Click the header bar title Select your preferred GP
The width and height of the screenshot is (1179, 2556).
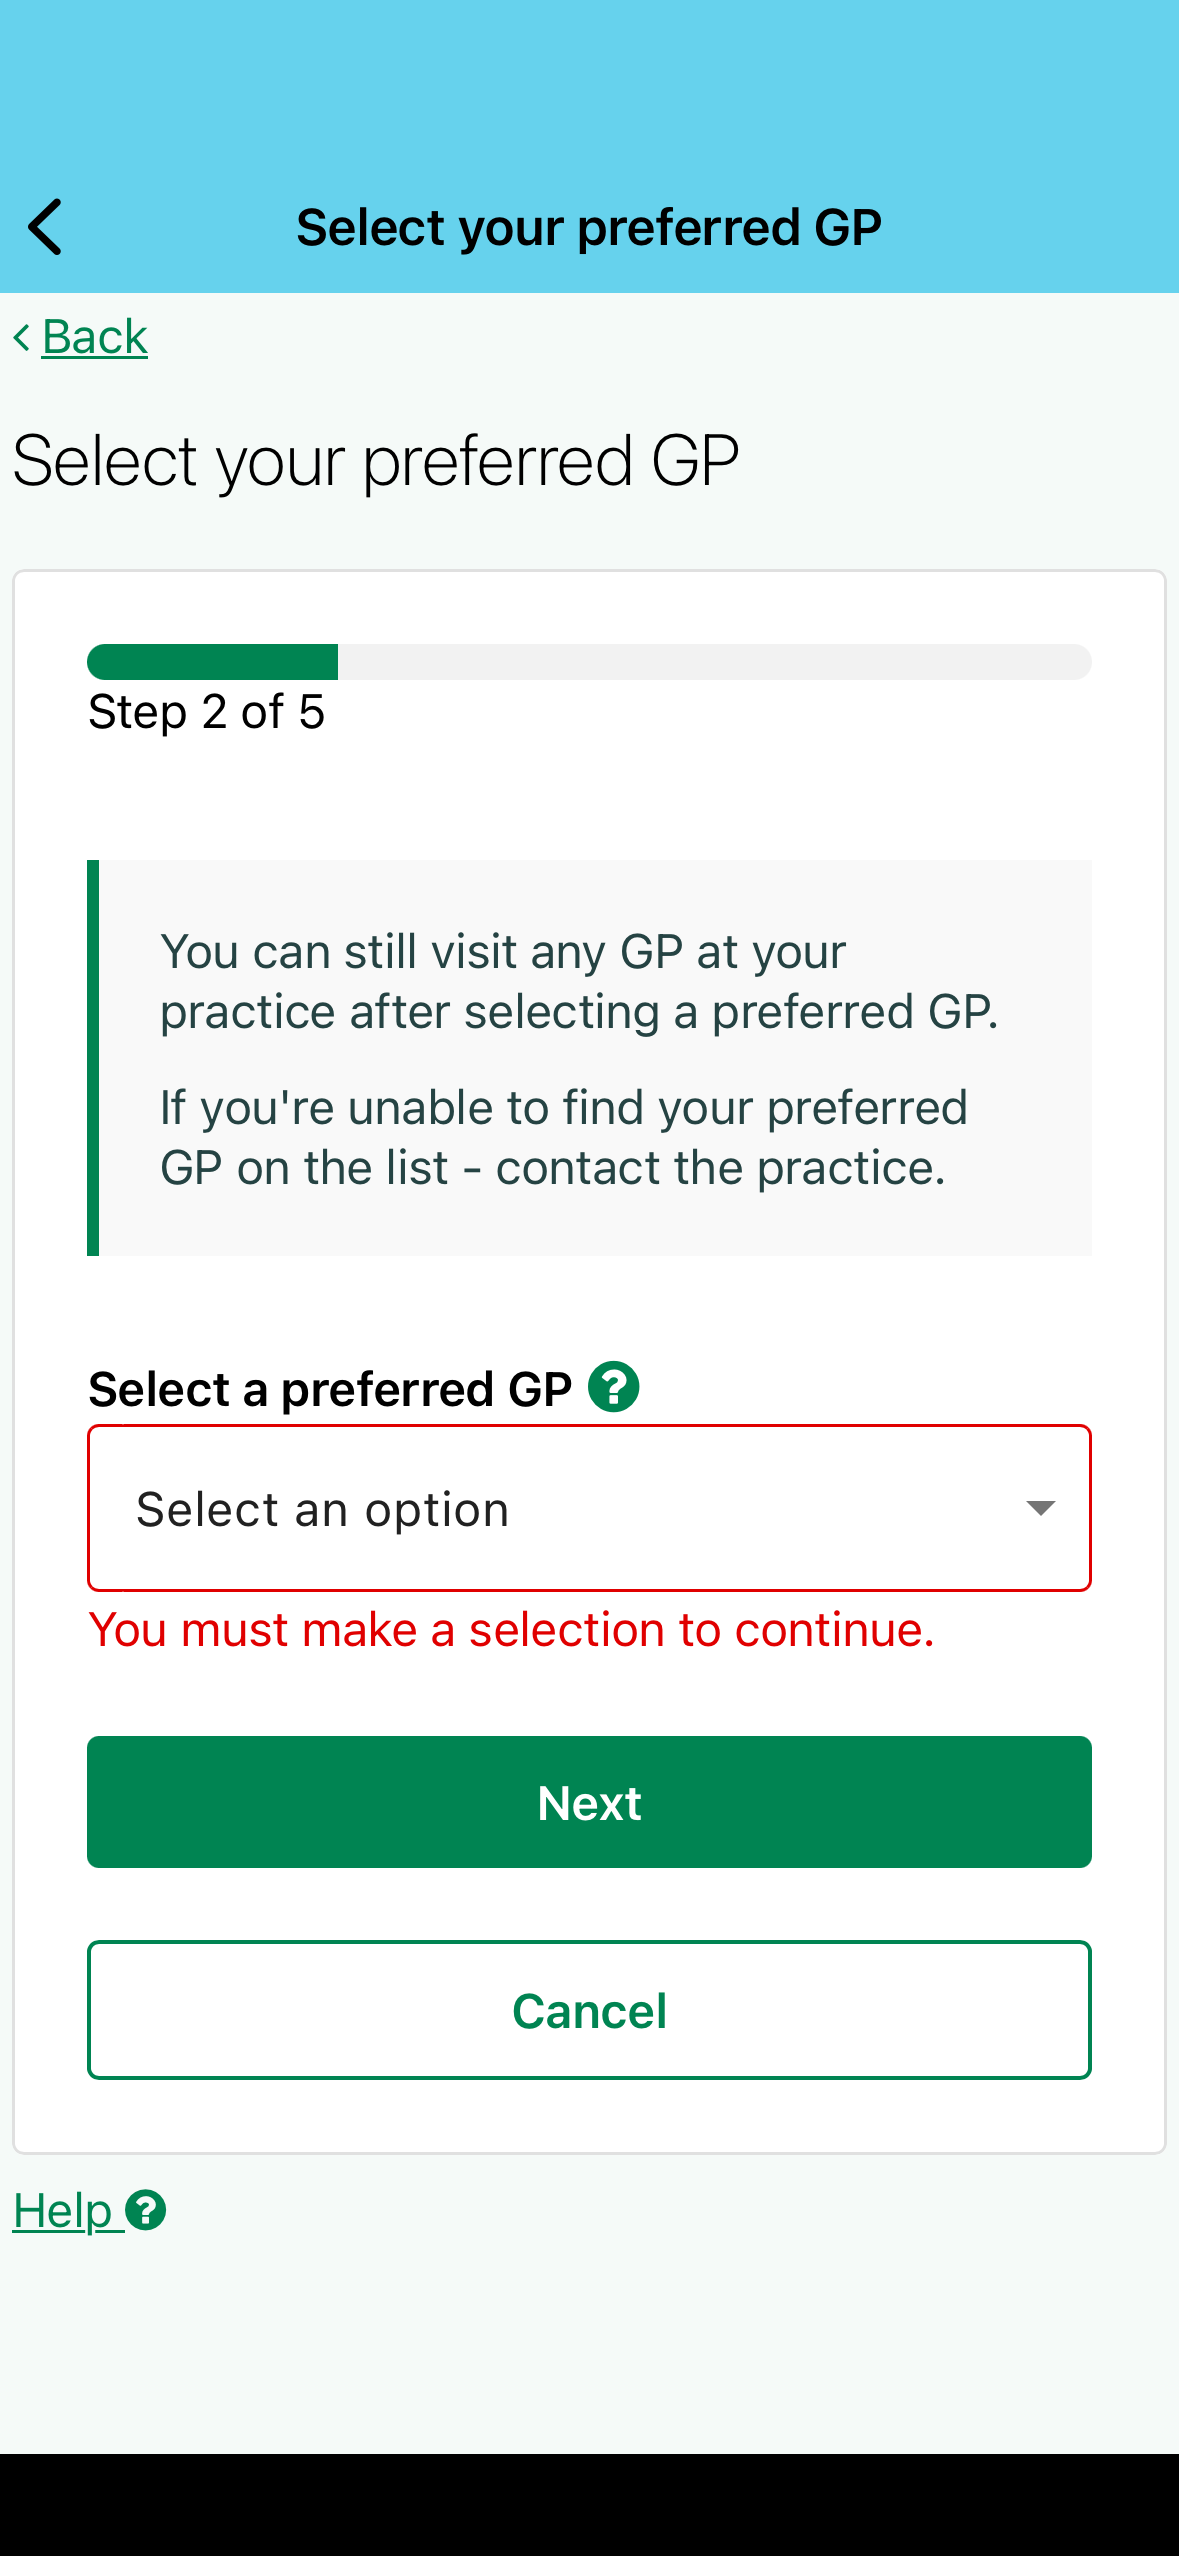[589, 227]
